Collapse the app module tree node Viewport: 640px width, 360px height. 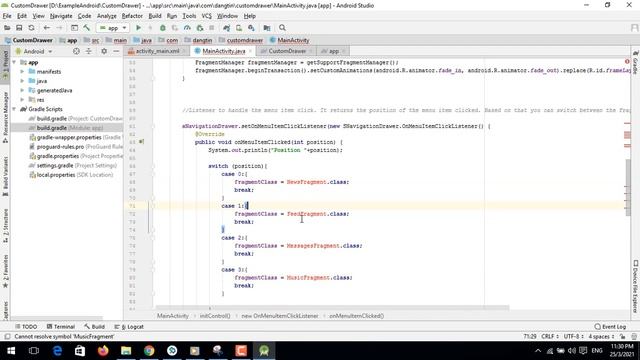pos(15,62)
